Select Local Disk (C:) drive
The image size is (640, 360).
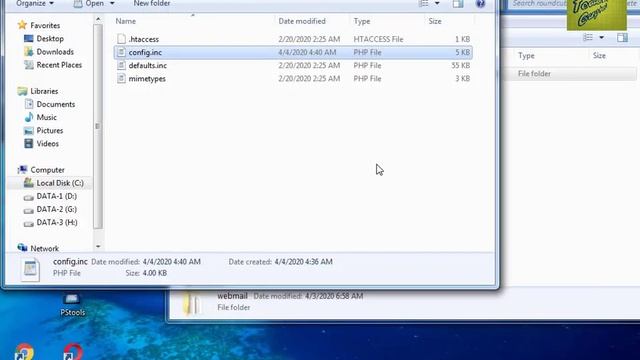click(x=60, y=183)
